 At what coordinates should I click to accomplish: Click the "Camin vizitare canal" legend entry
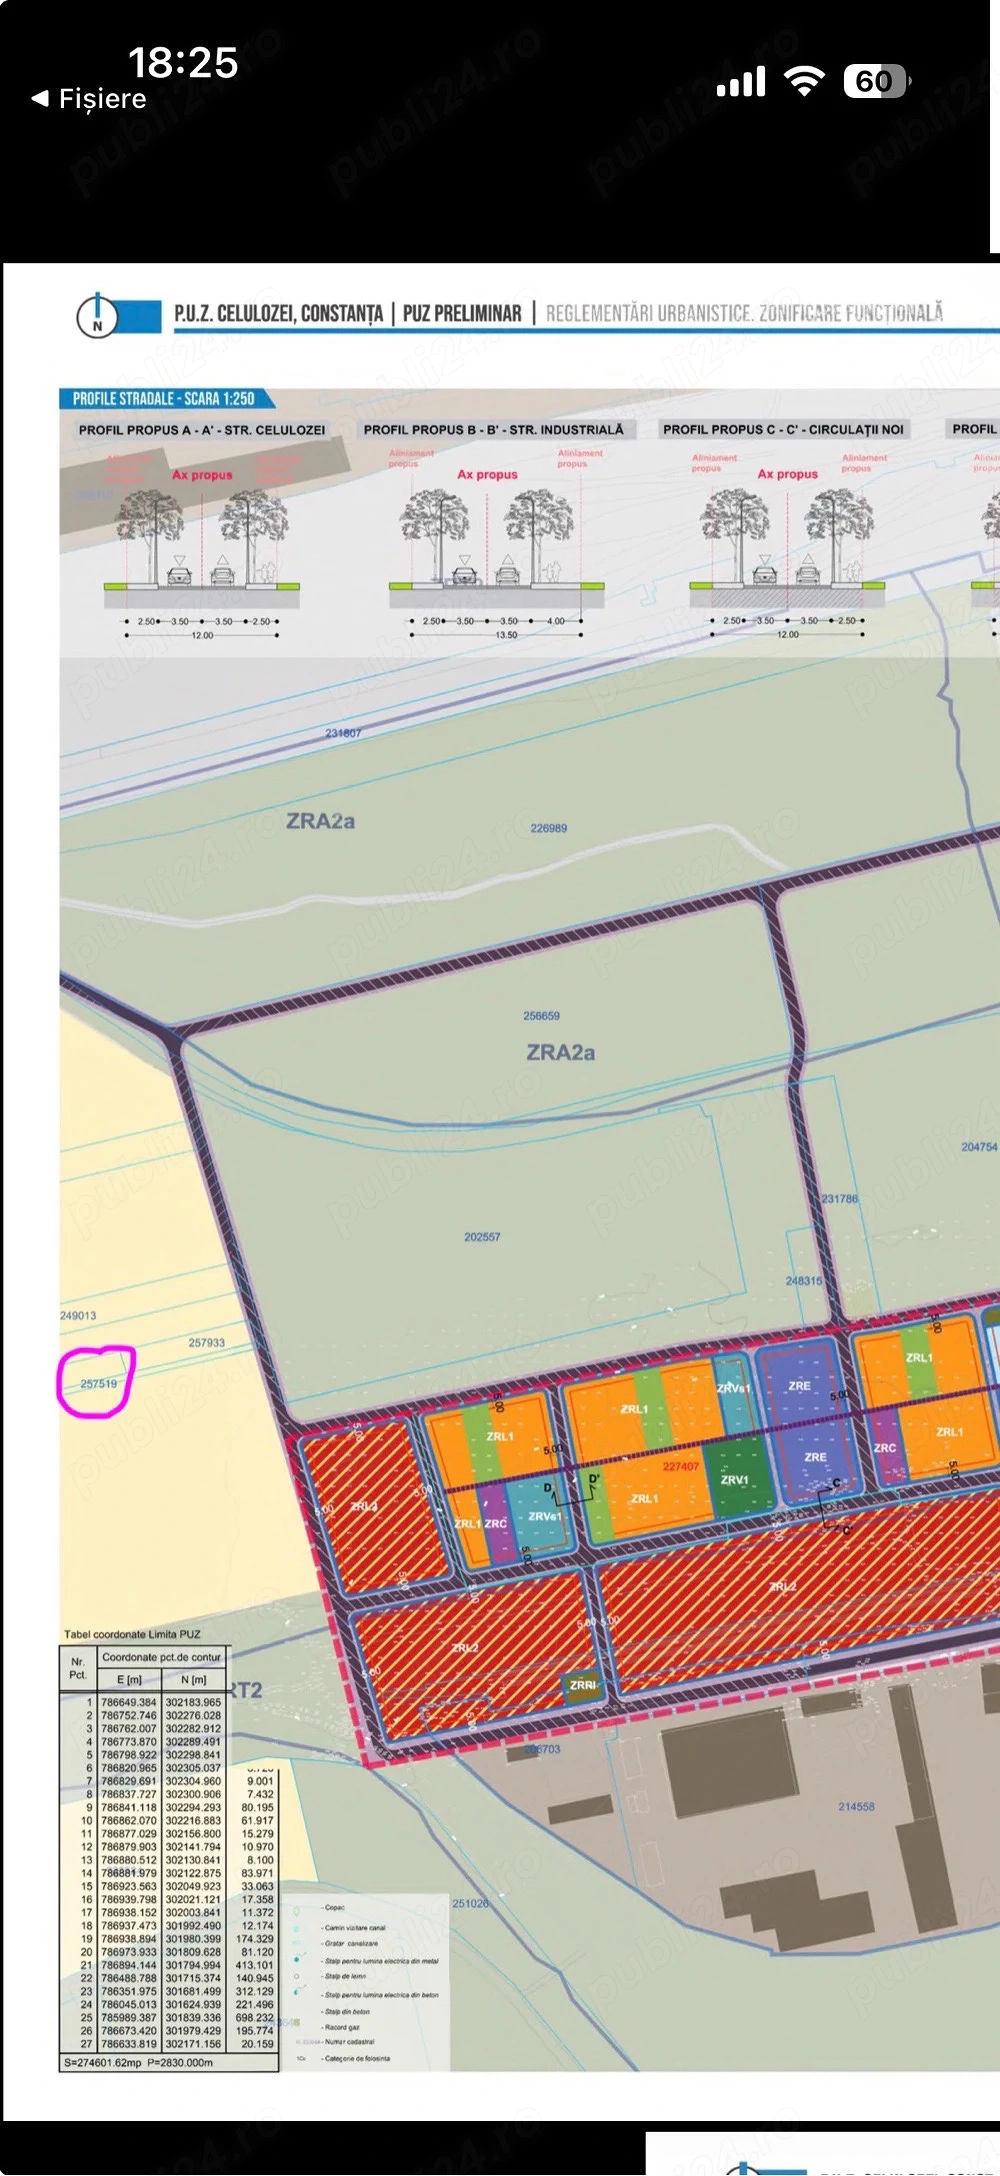354,1927
